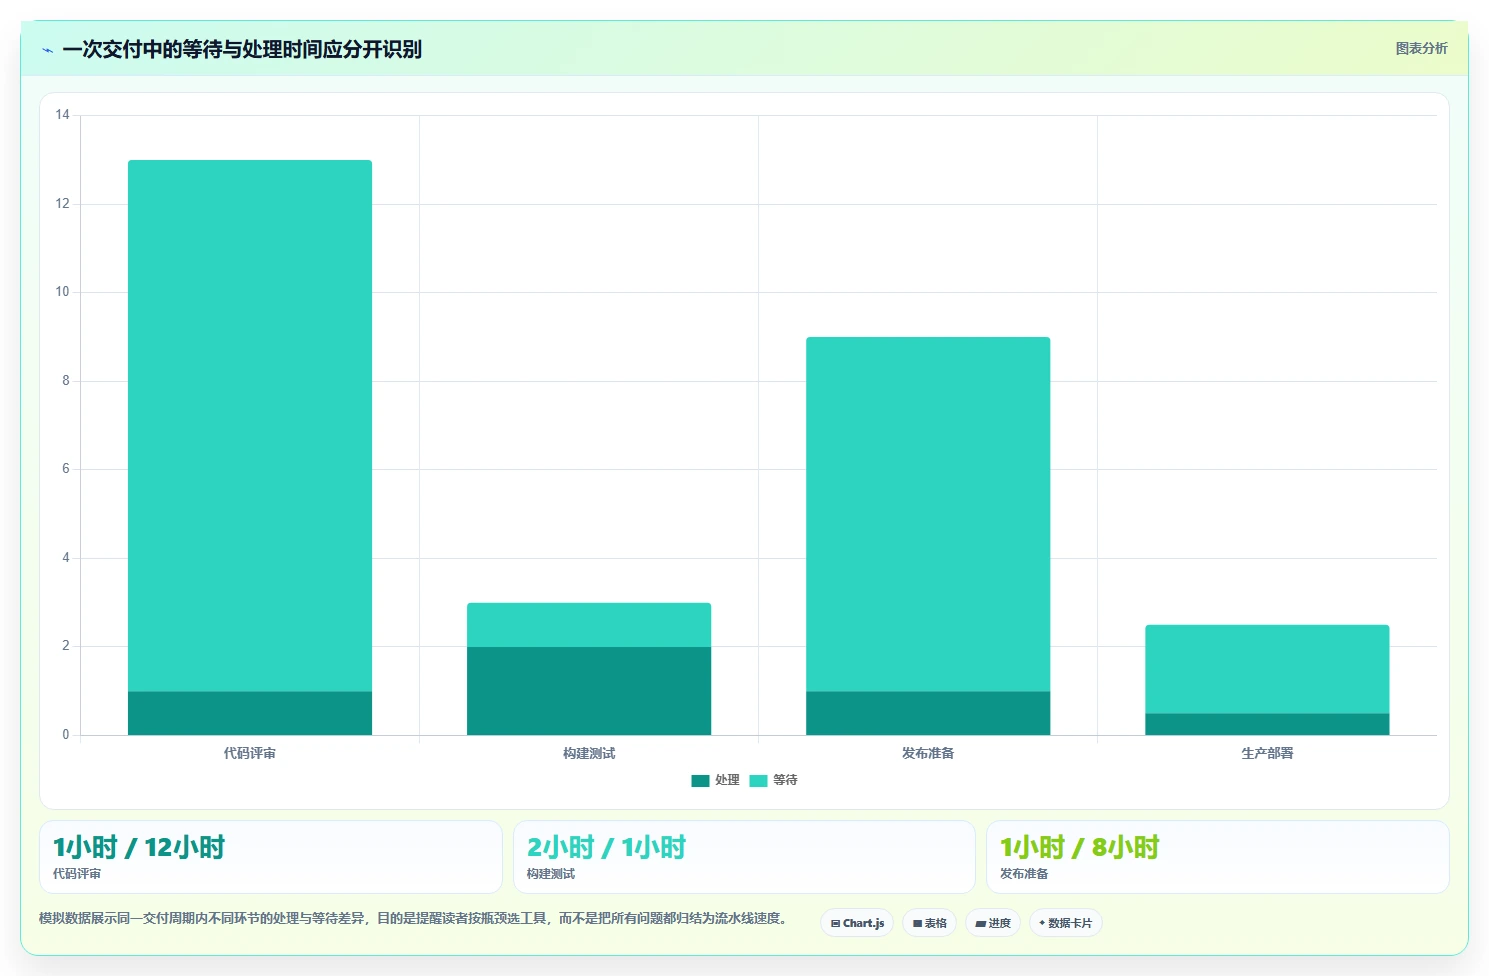Click the y-axis label 14
The width and height of the screenshot is (1489, 976).
tap(62, 115)
